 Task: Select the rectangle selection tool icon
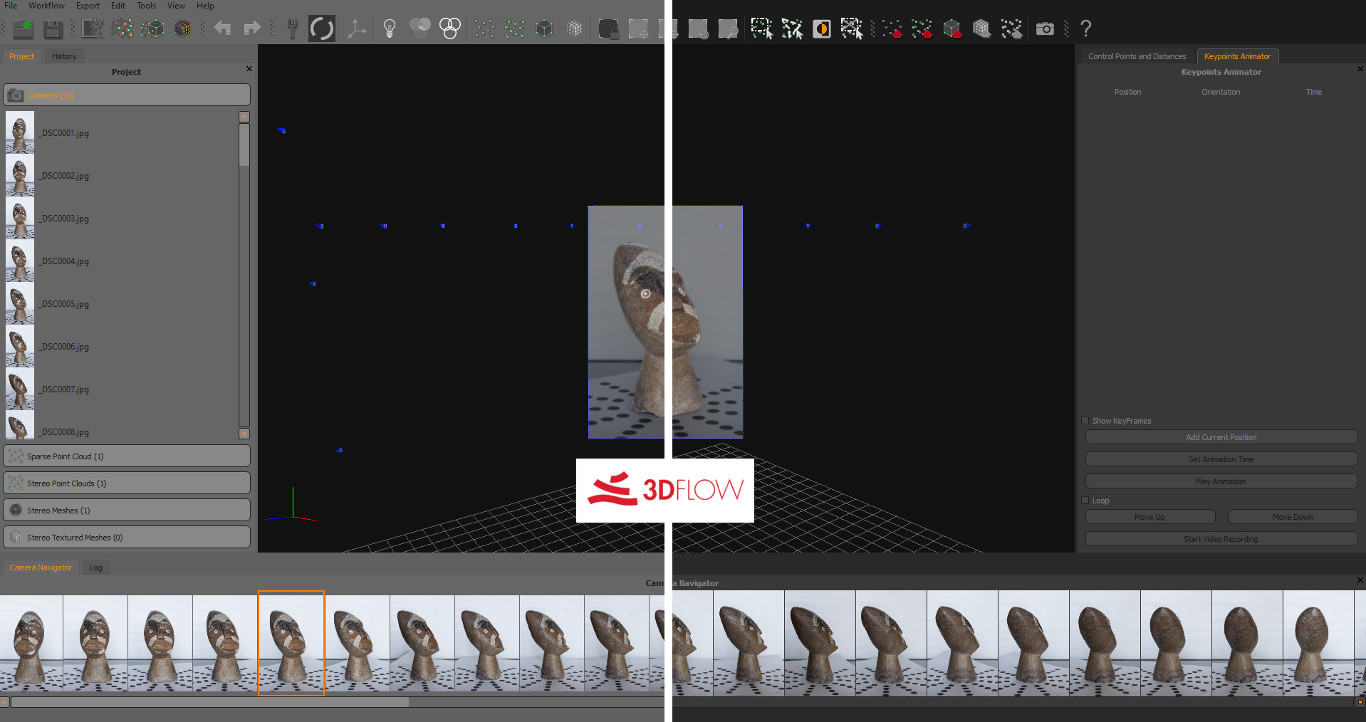761,29
